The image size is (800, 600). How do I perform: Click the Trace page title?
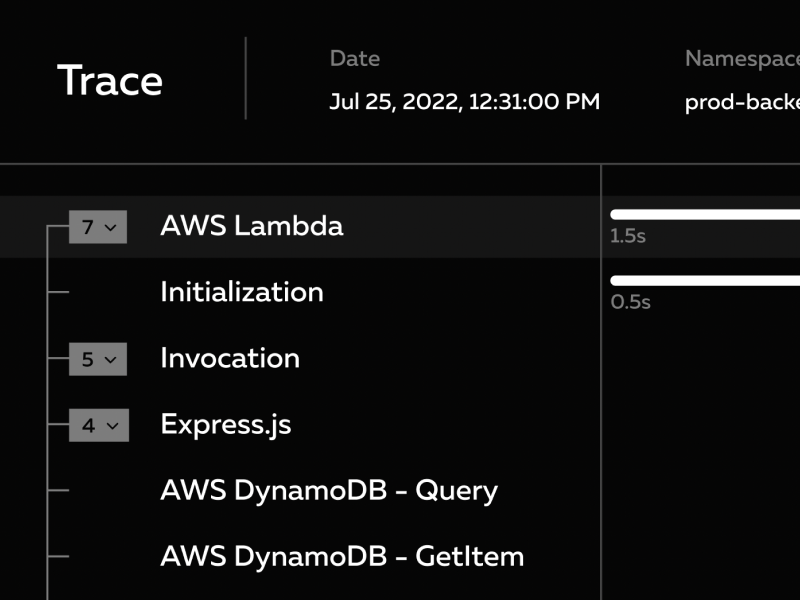click(x=110, y=81)
